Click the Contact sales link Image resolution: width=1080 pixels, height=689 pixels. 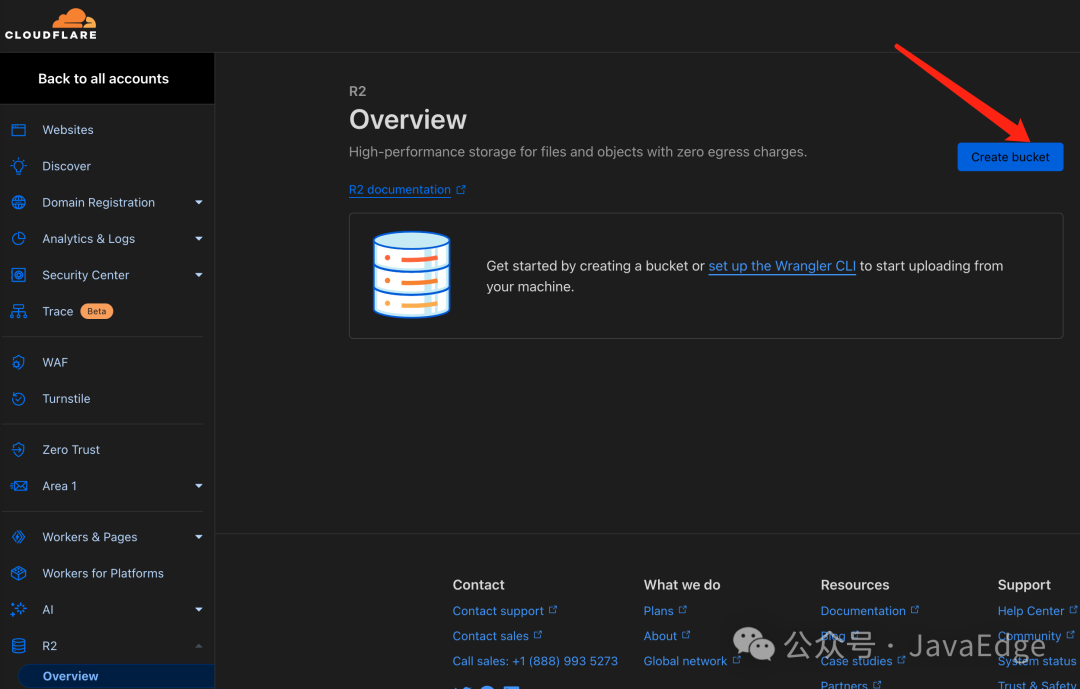(x=490, y=636)
